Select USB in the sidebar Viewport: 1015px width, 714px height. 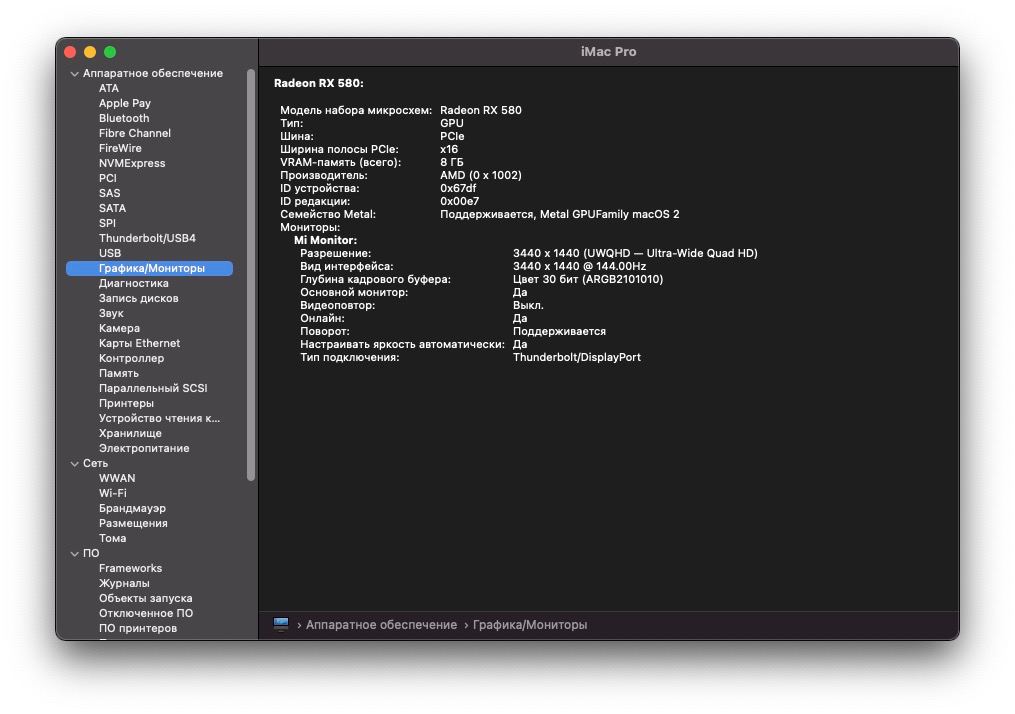tap(110, 253)
